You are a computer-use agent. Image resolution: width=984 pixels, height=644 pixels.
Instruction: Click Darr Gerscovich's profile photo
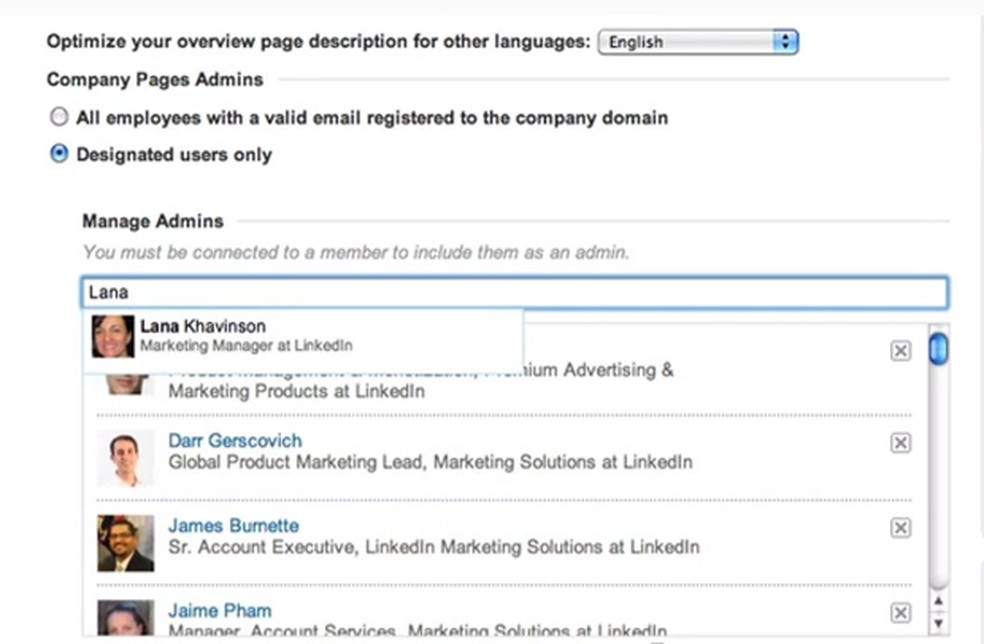(126, 458)
